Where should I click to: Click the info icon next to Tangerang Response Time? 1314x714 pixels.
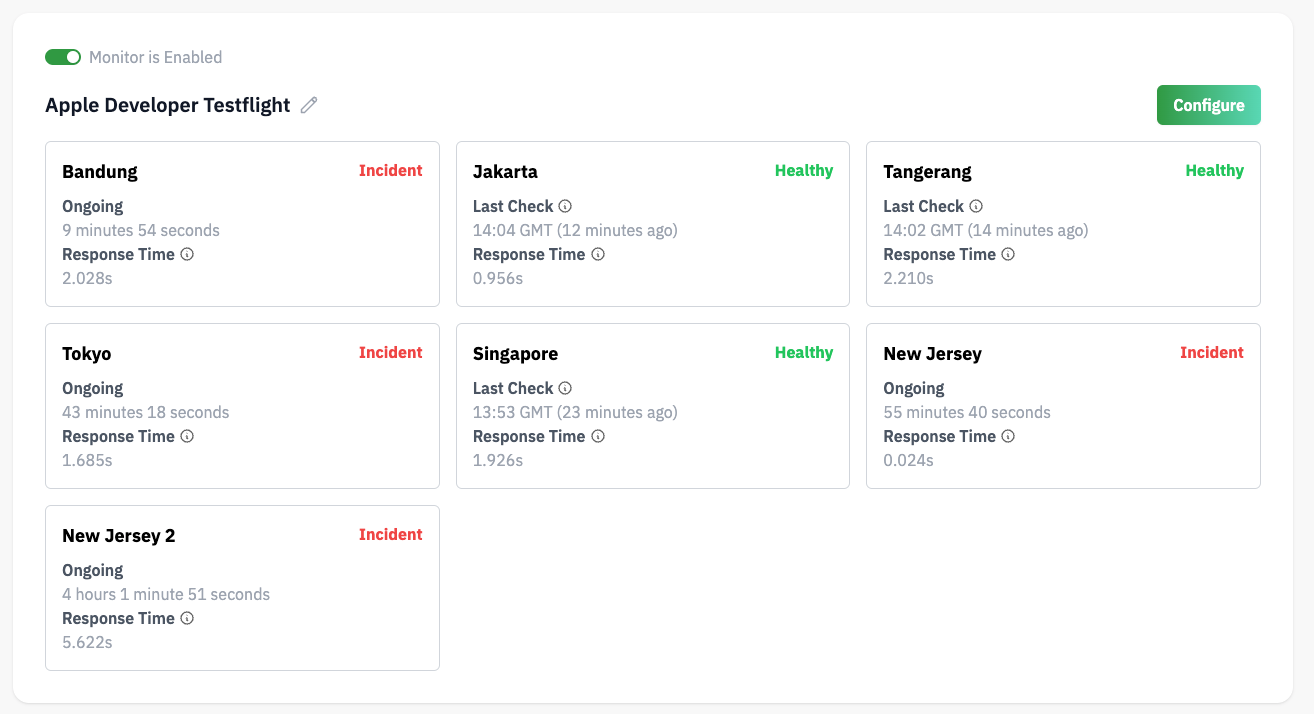(1008, 254)
